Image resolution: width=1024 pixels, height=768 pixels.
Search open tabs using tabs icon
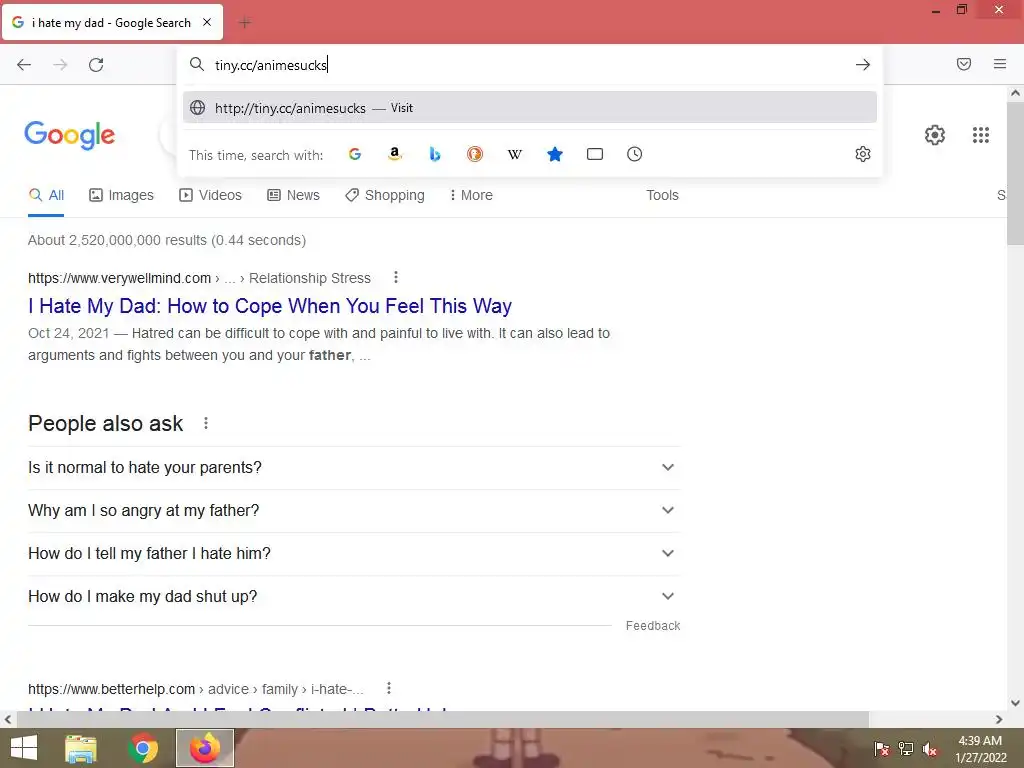coord(595,154)
